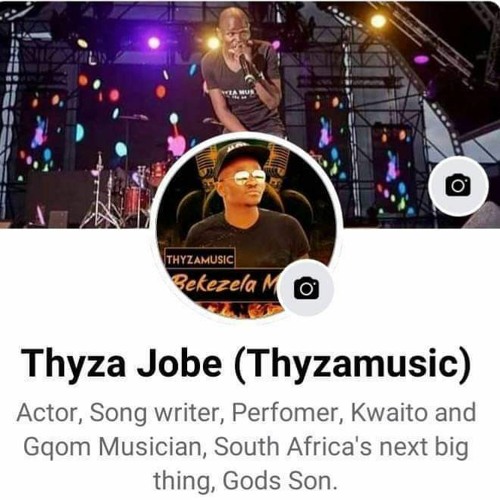Tap the performer's t-shirt logo text

(x=238, y=92)
